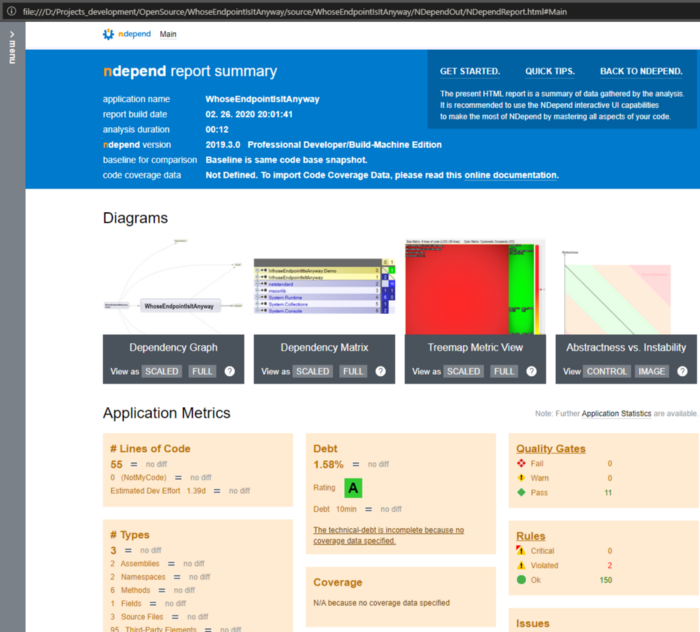Viewport: 700px width, 632px height.
Task: Click the application name WhoseEndpointIsItAnyway
Action: pyautogui.click(x=262, y=99)
